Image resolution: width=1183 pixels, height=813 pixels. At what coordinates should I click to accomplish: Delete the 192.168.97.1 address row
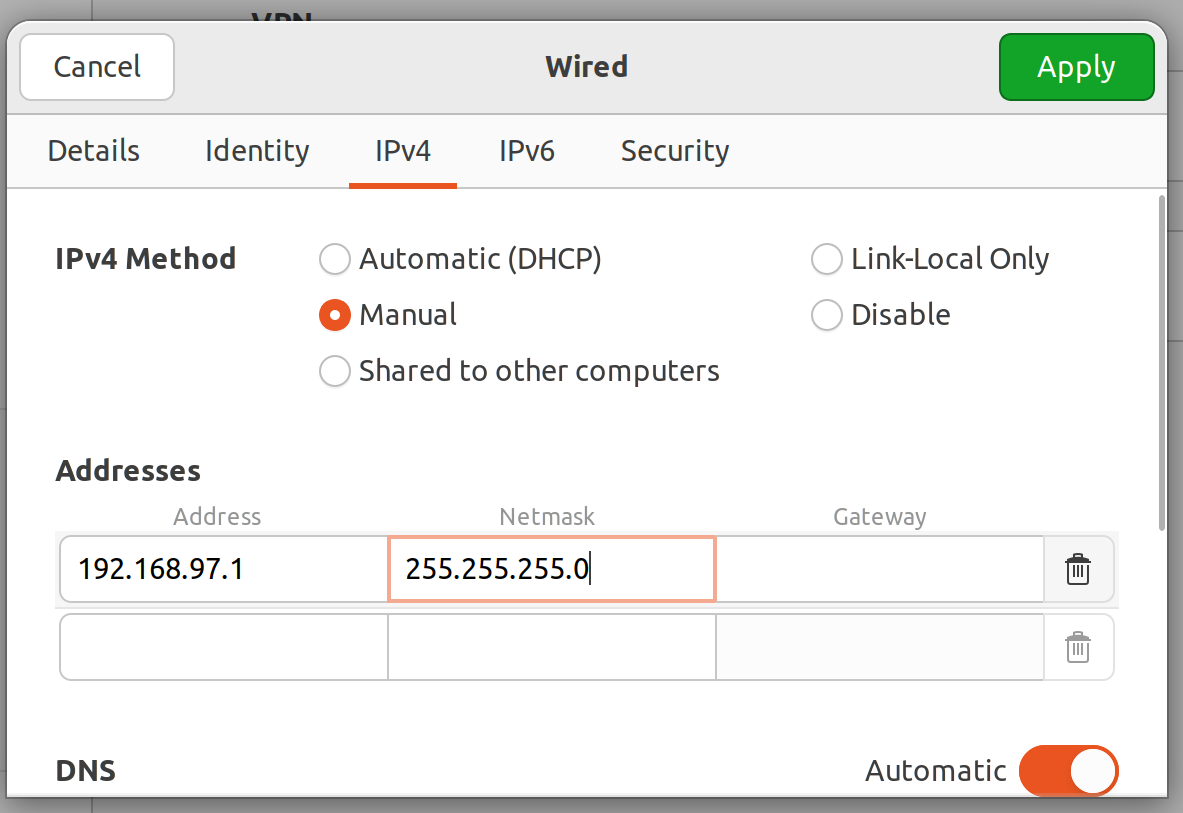1077,569
